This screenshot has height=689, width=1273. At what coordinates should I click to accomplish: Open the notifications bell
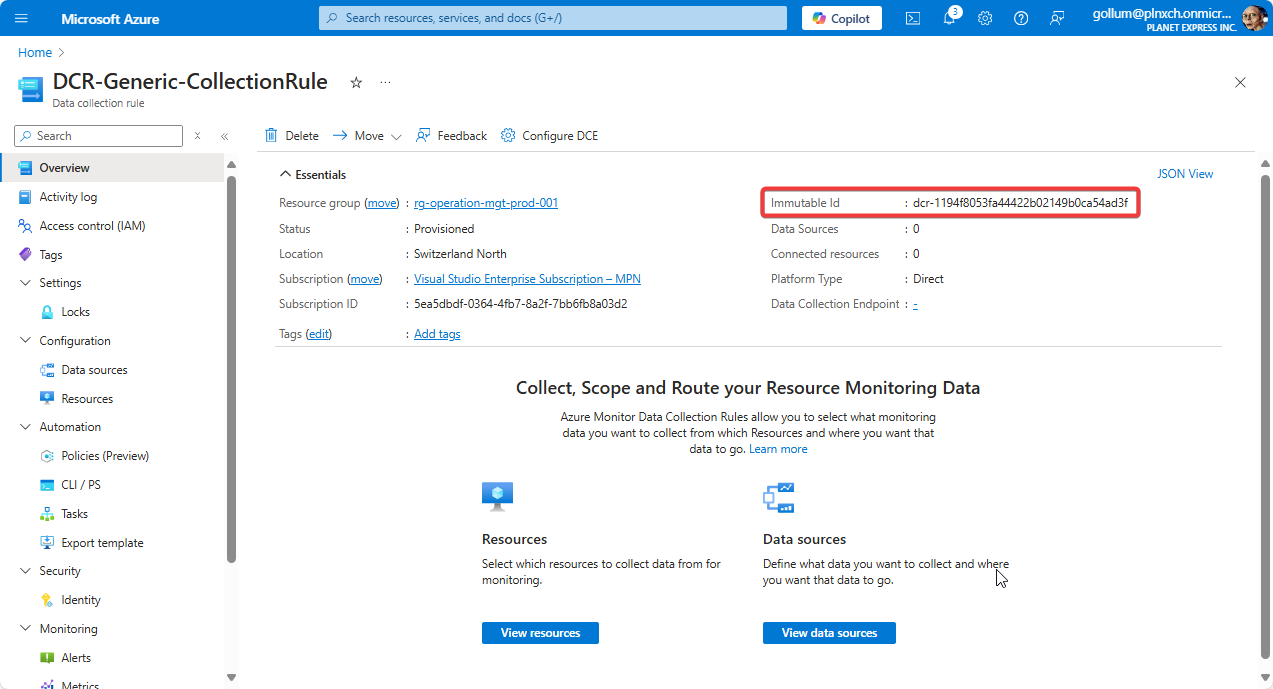949,18
